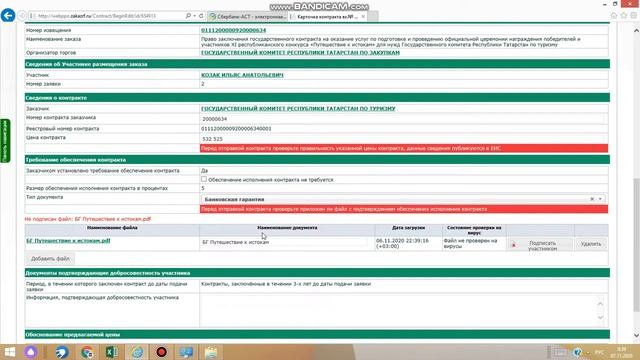Click the Удалить button for the file
The image size is (640, 360).
pyautogui.click(x=591, y=244)
